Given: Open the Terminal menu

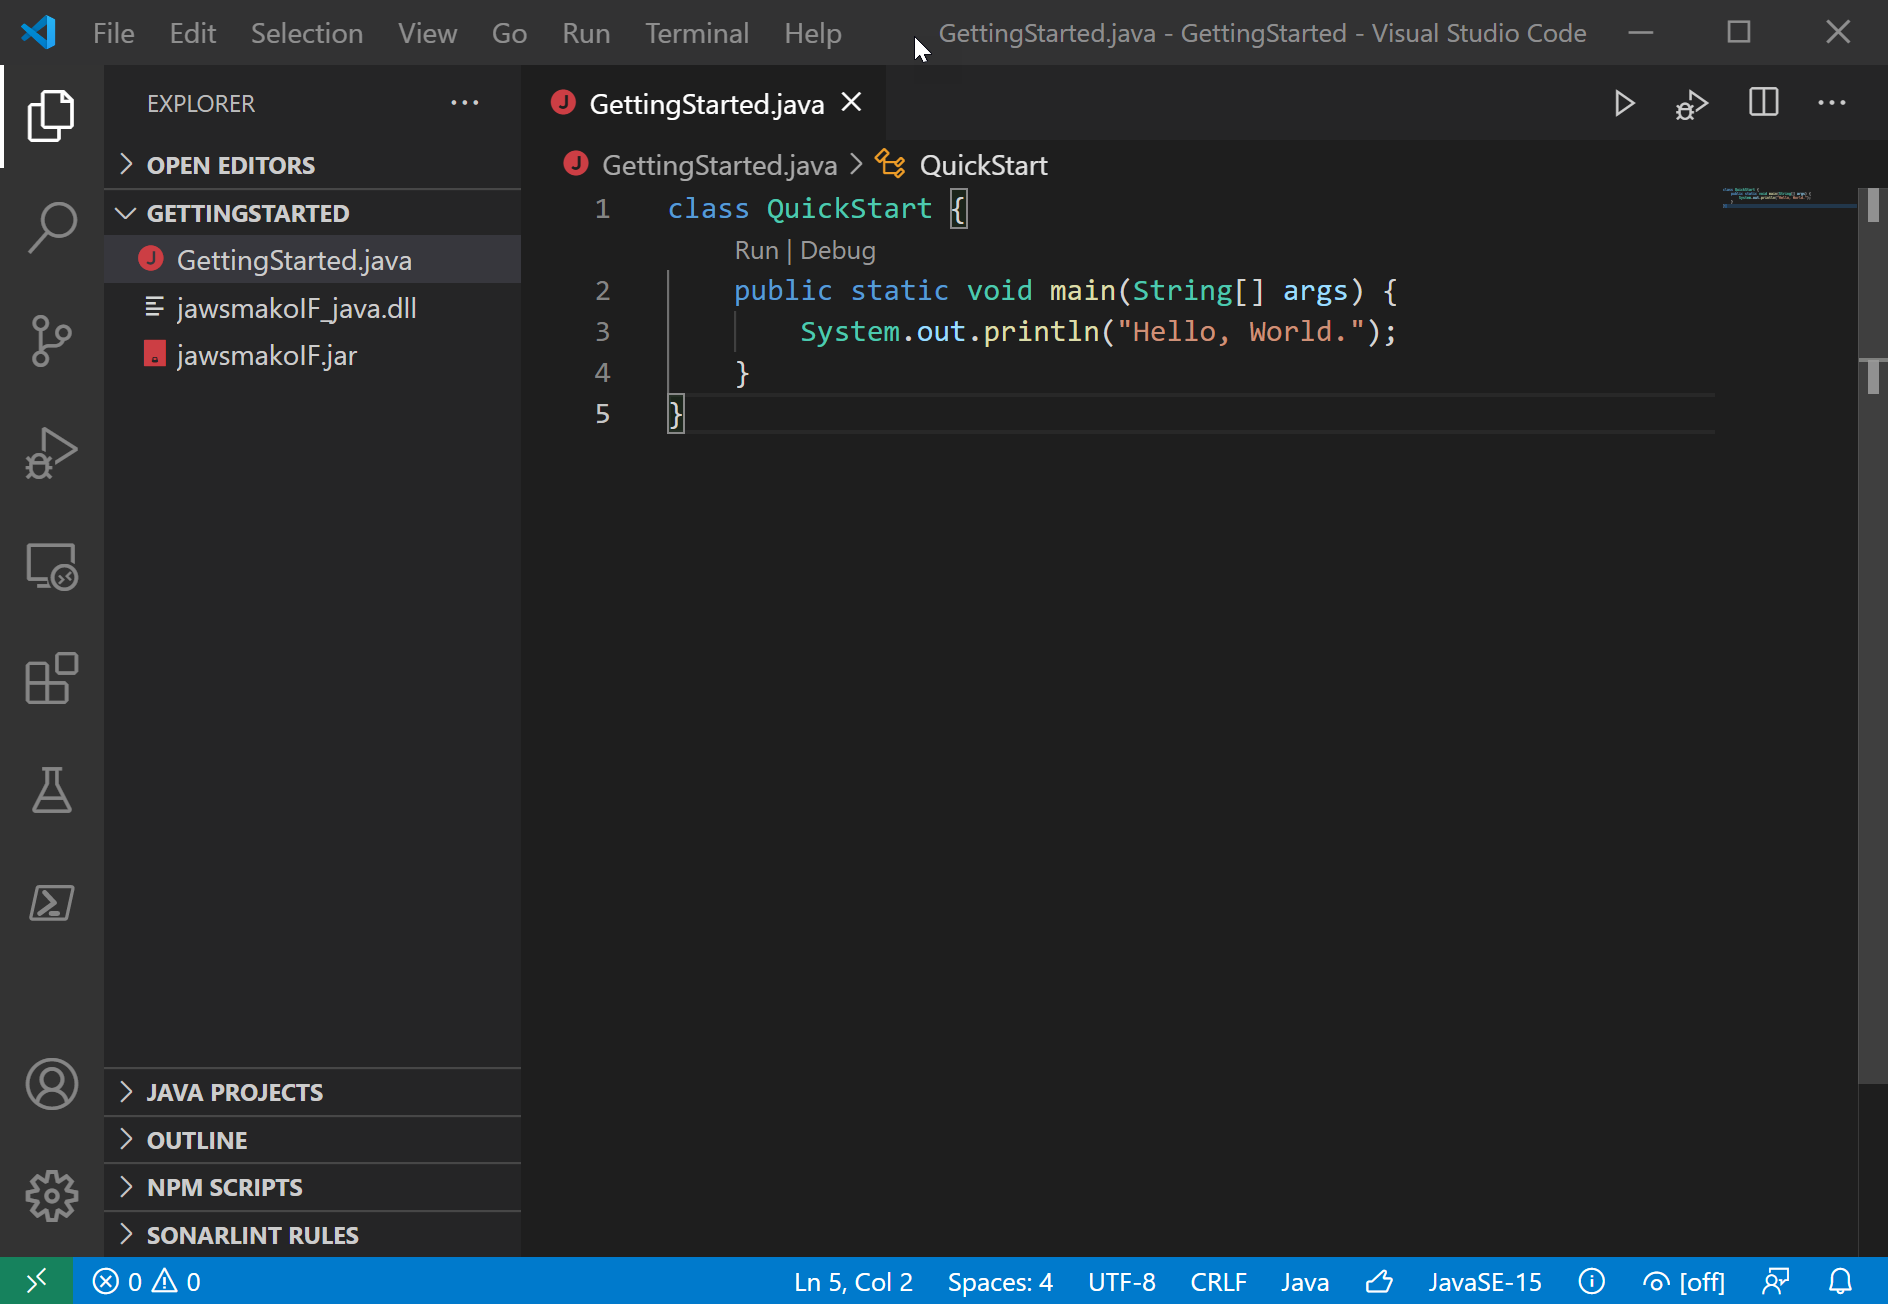Looking at the screenshot, I should (x=696, y=33).
